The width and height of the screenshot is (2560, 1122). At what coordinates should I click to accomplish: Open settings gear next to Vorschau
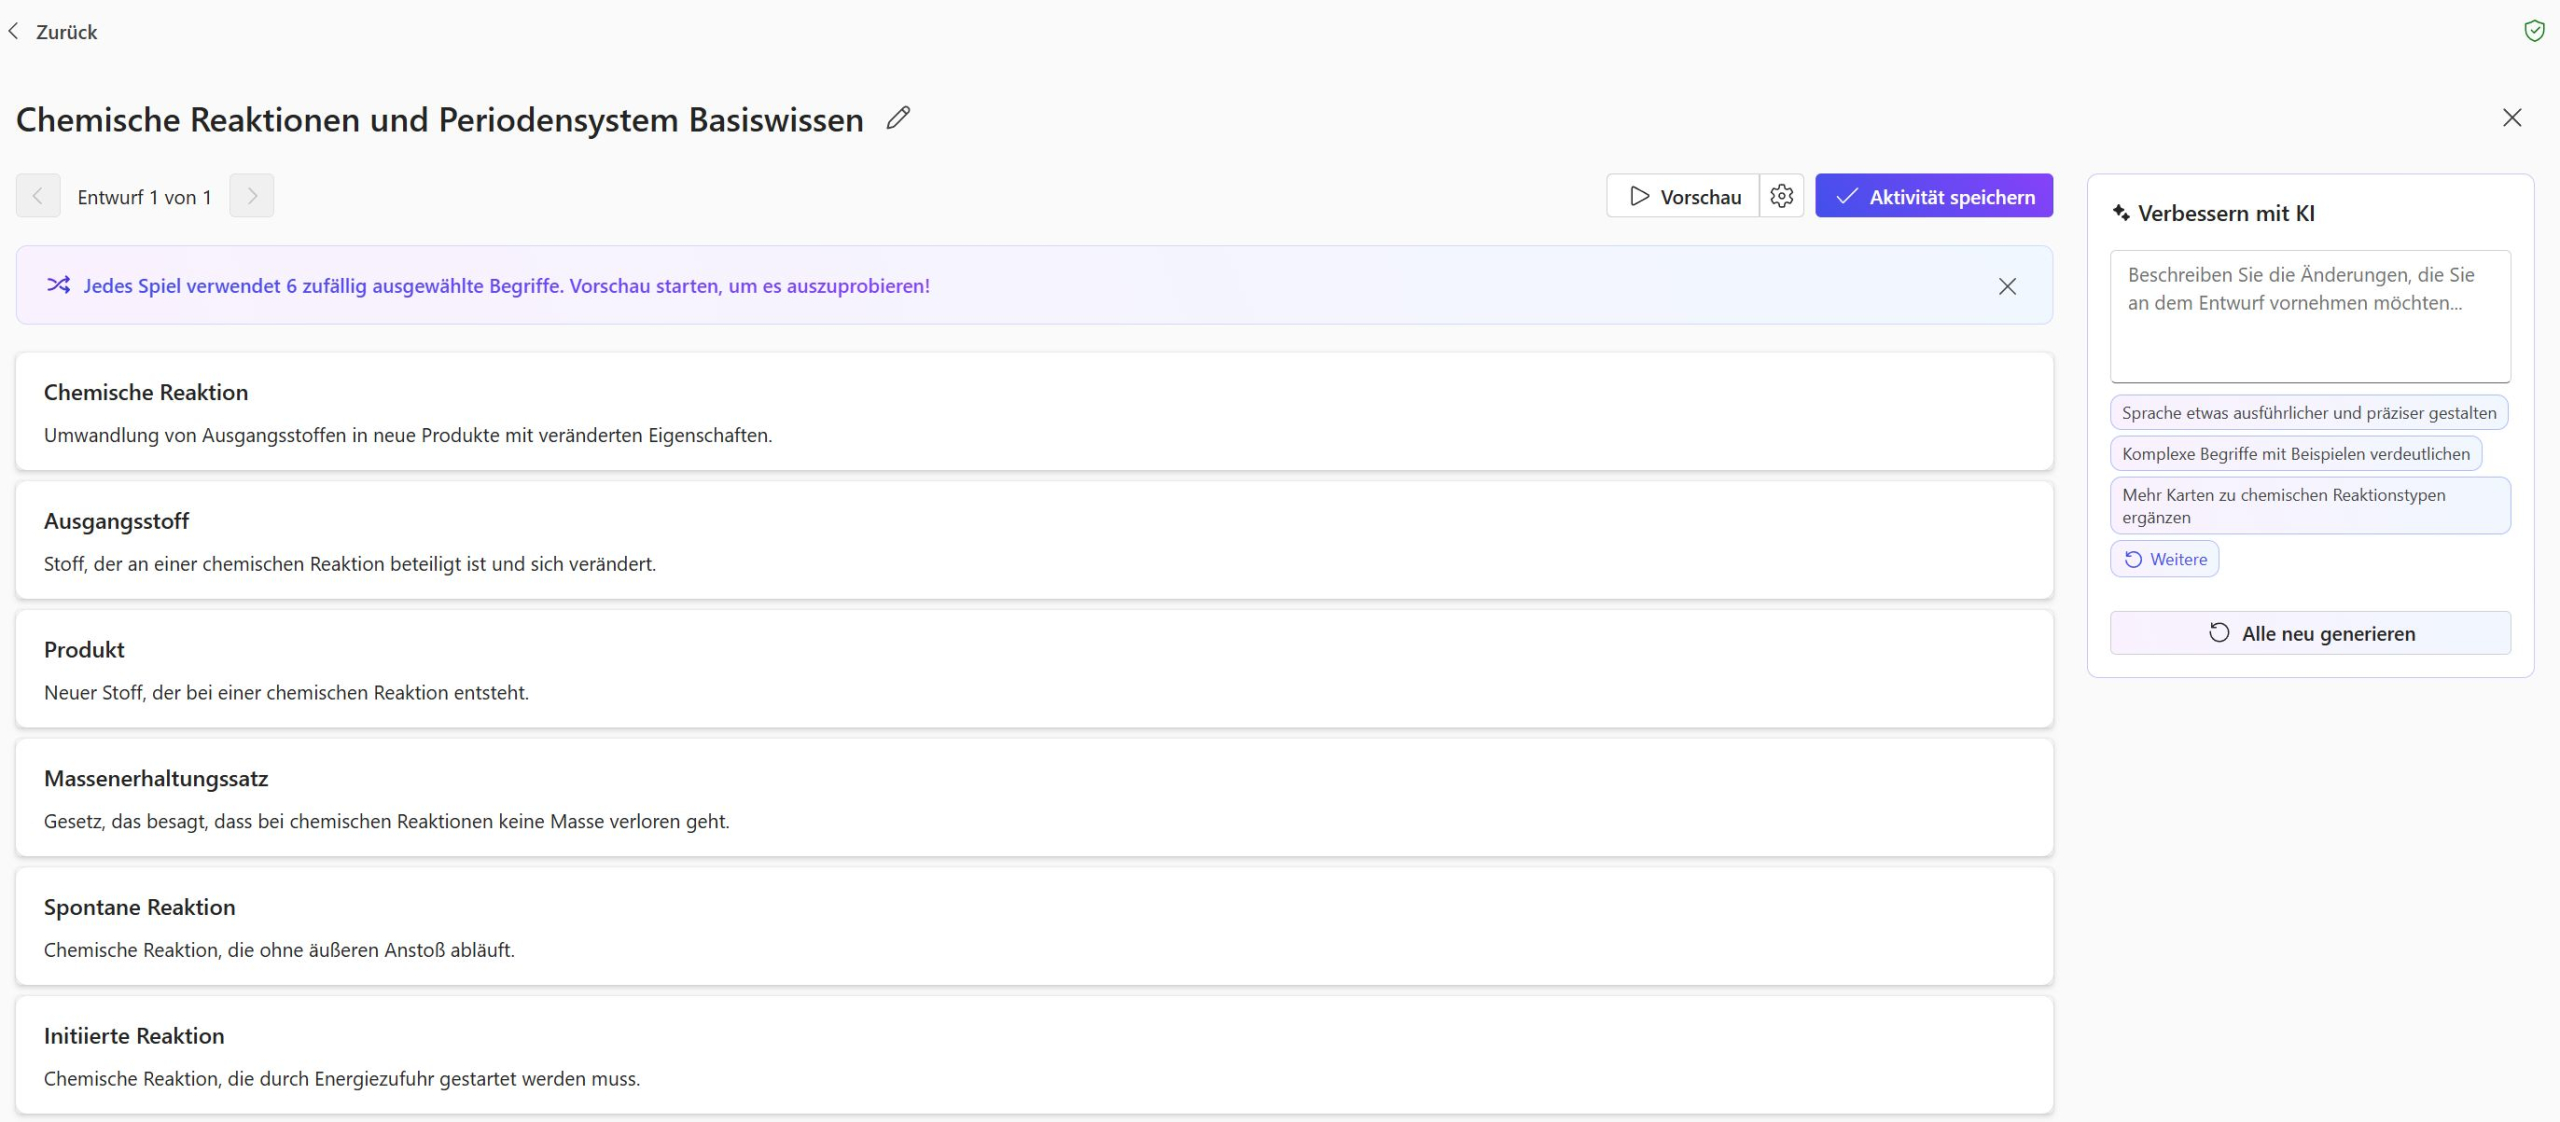1781,196
